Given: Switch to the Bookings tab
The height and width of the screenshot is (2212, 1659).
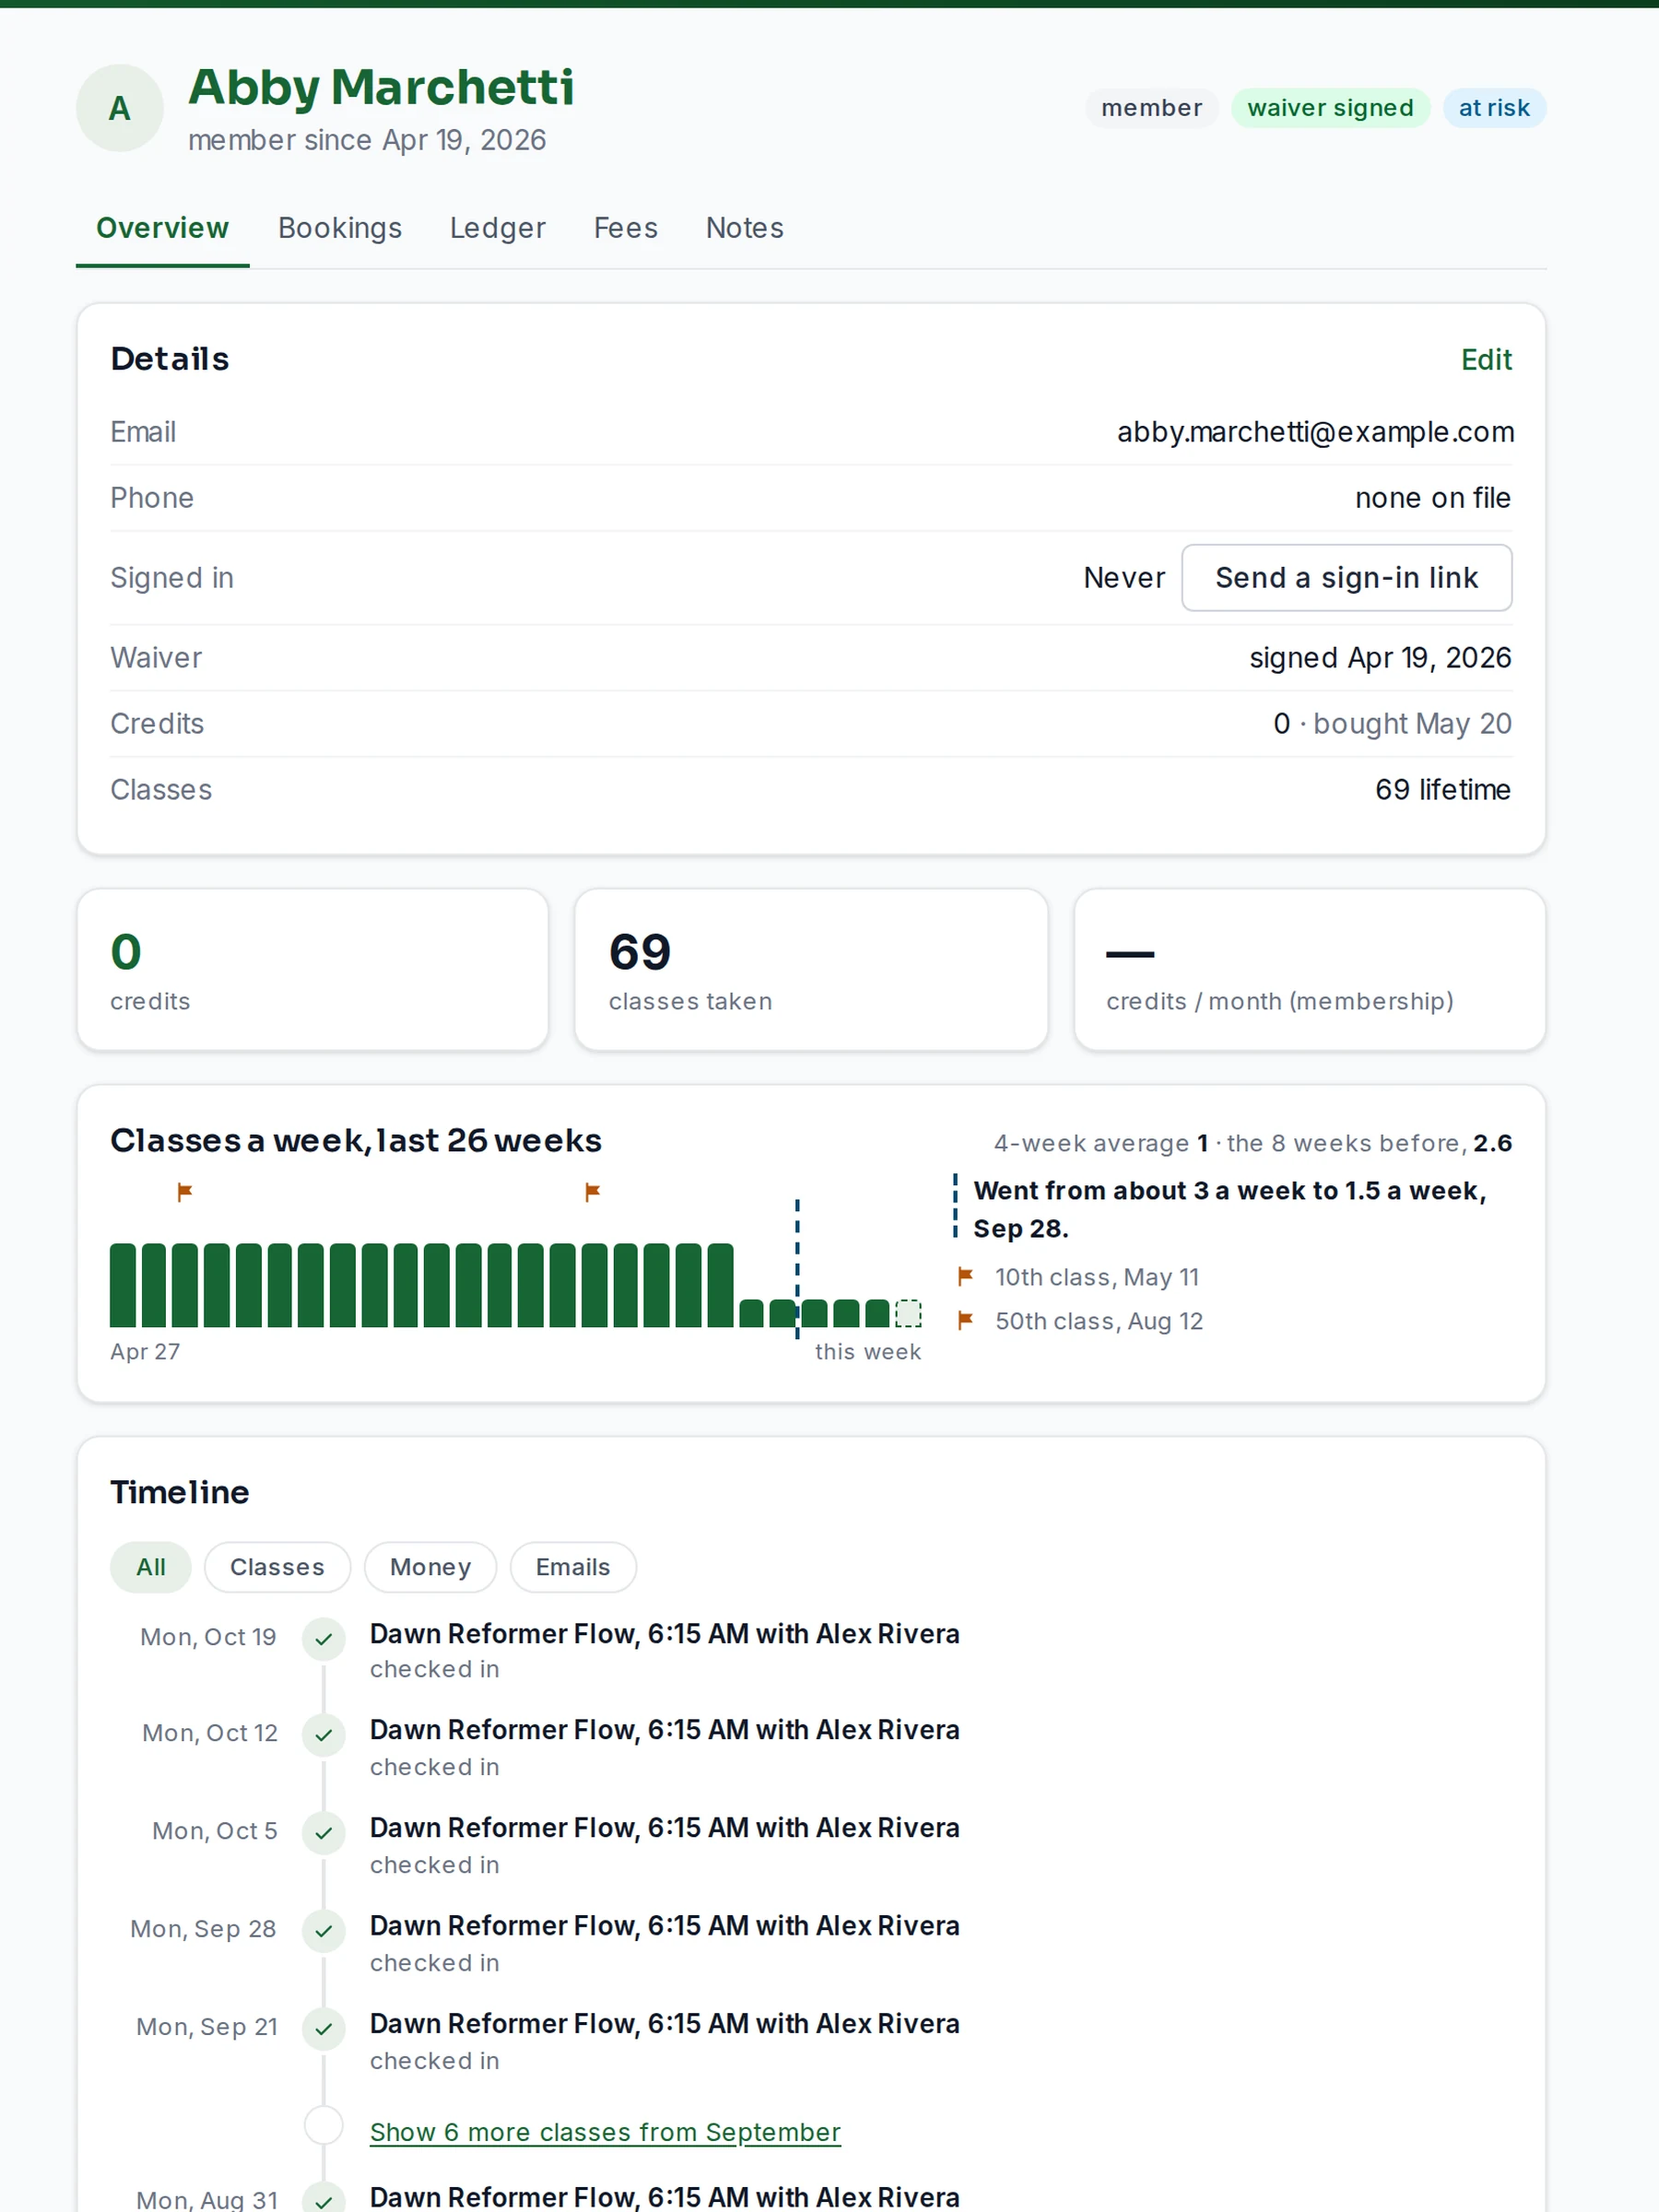Looking at the screenshot, I should pos(340,228).
